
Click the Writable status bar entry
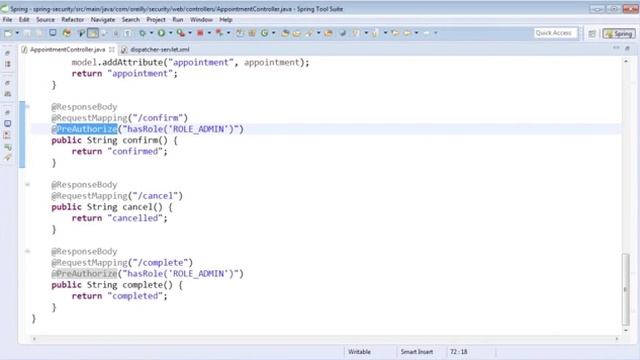[x=359, y=352]
